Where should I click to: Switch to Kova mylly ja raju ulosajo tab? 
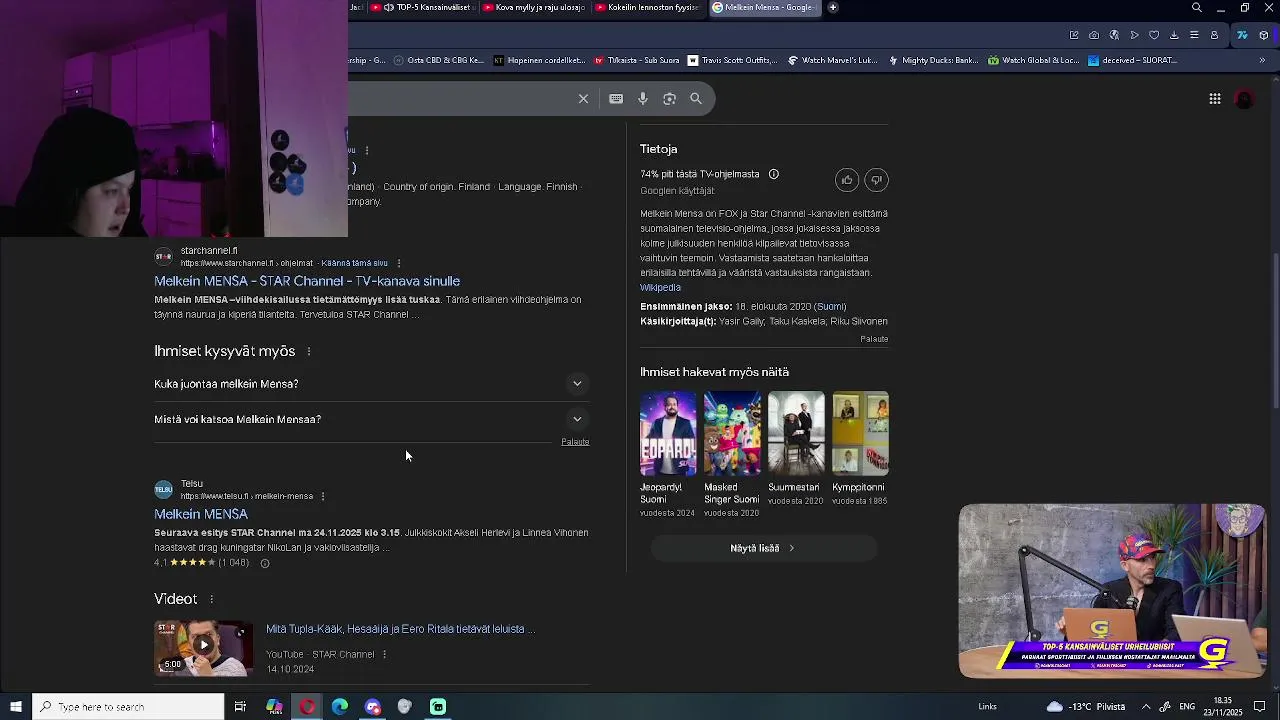point(536,8)
